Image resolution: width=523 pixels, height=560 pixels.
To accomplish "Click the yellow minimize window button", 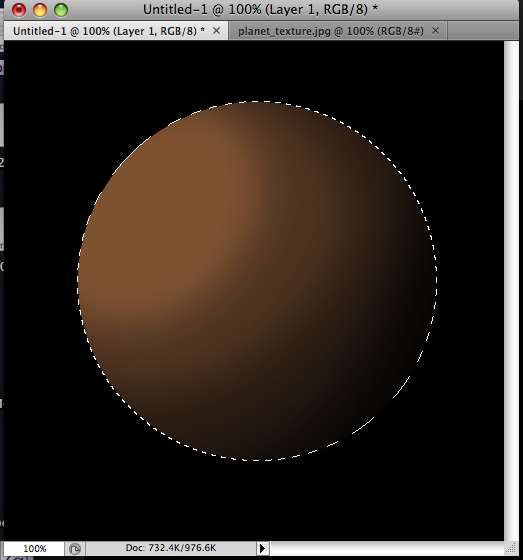I will pos(40,10).
